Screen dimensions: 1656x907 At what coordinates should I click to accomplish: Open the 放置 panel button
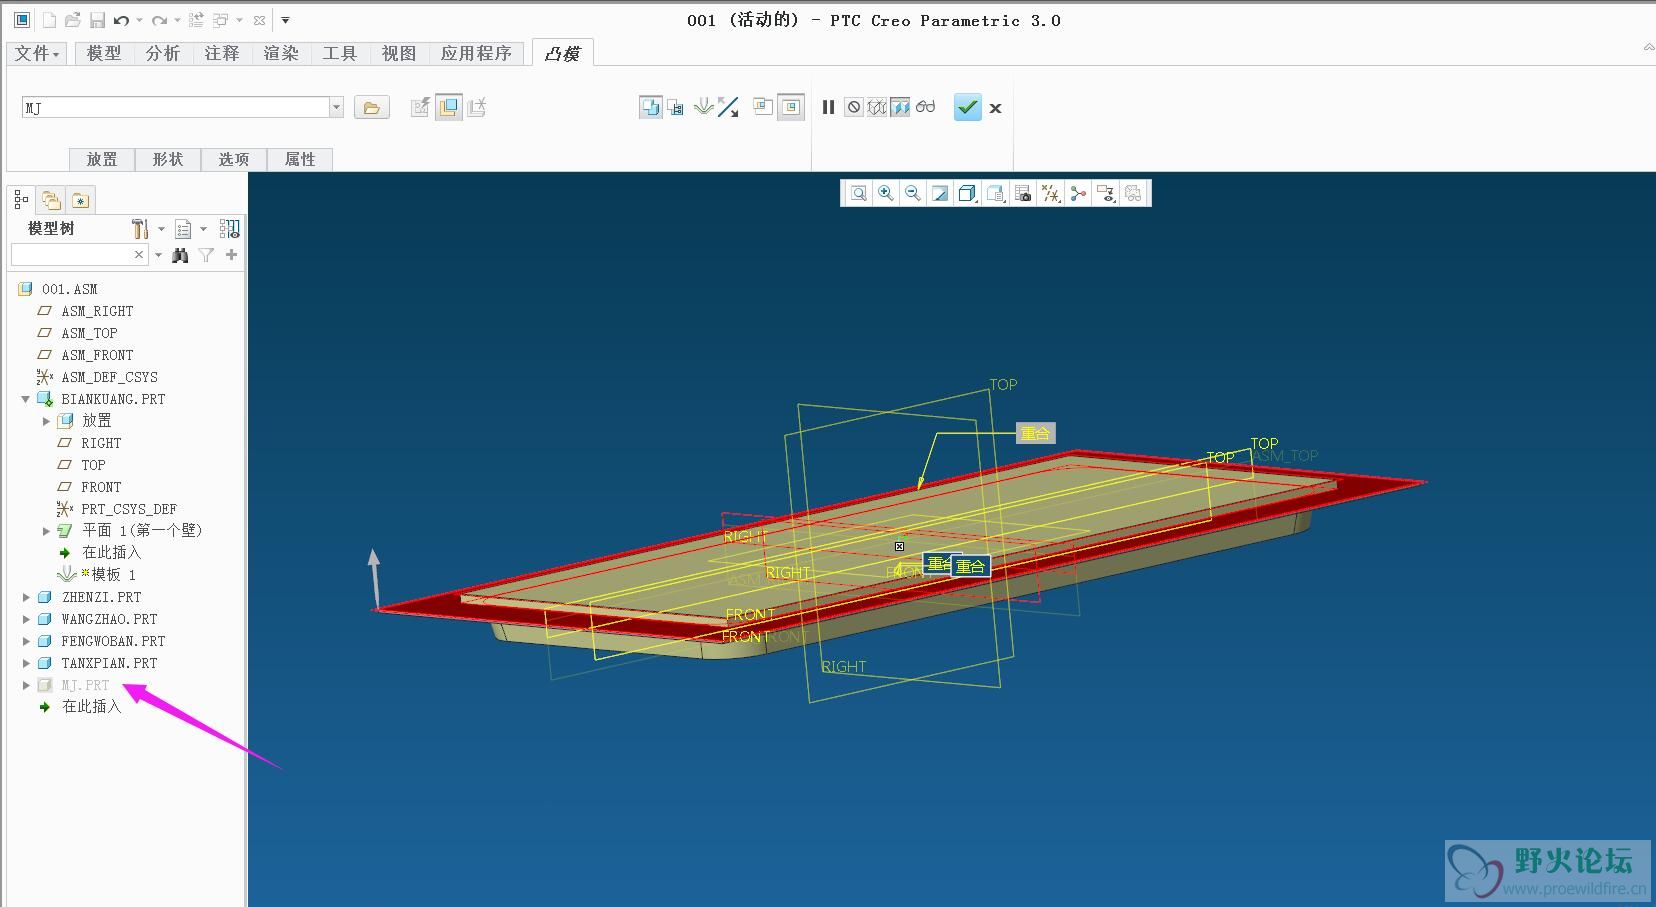click(x=102, y=159)
